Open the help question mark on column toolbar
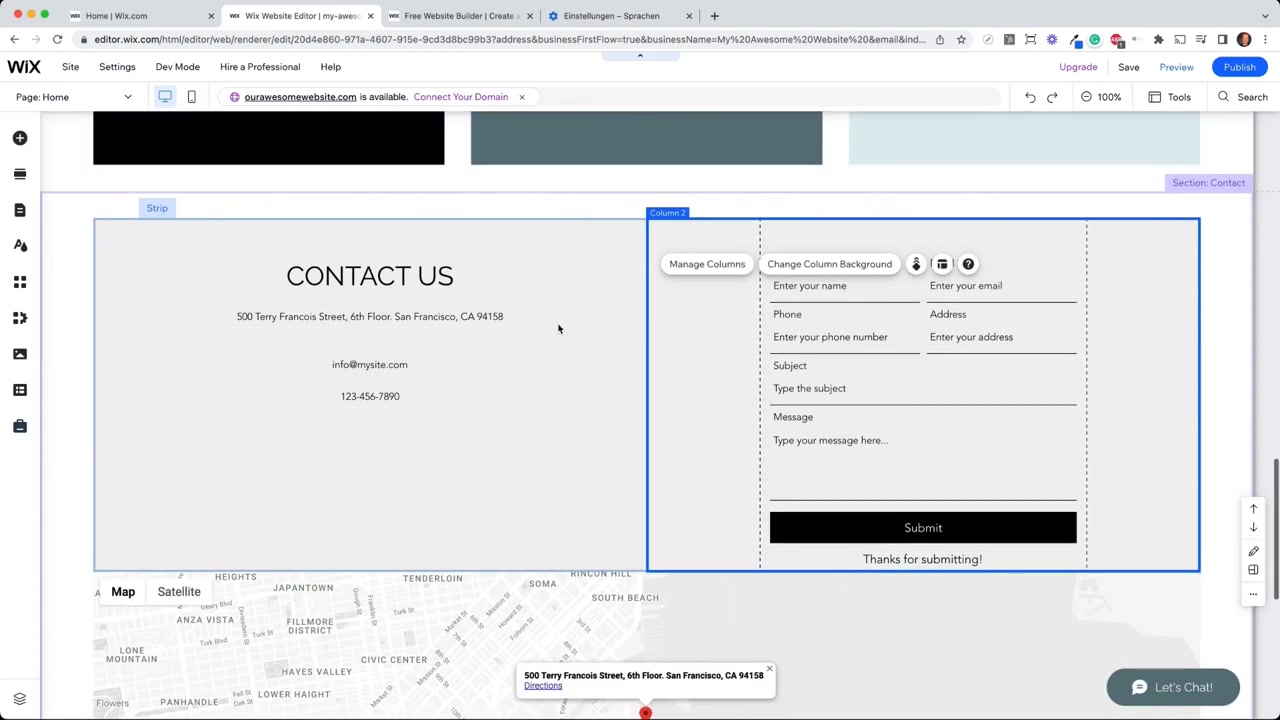This screenshot has height=720, width=1280. [x=968, y=264]
